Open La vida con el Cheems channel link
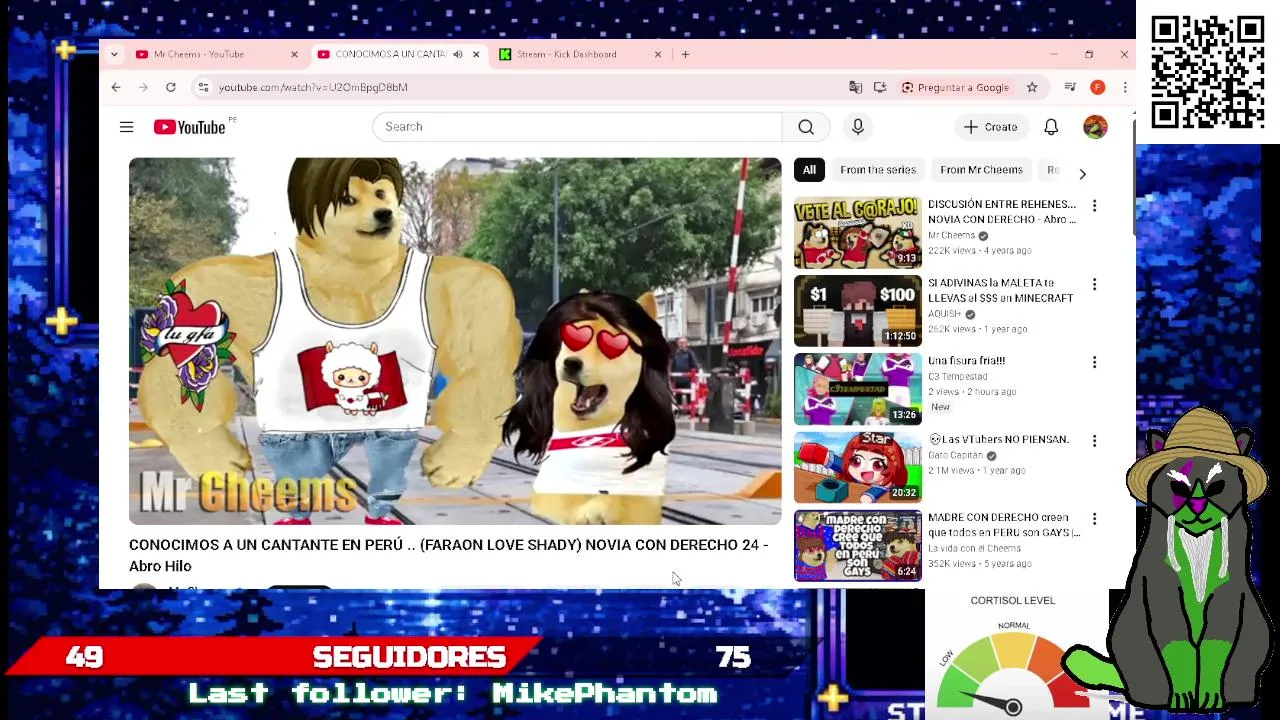The image size is (1280, 720). pyautogui.click(x=974, y=548)
